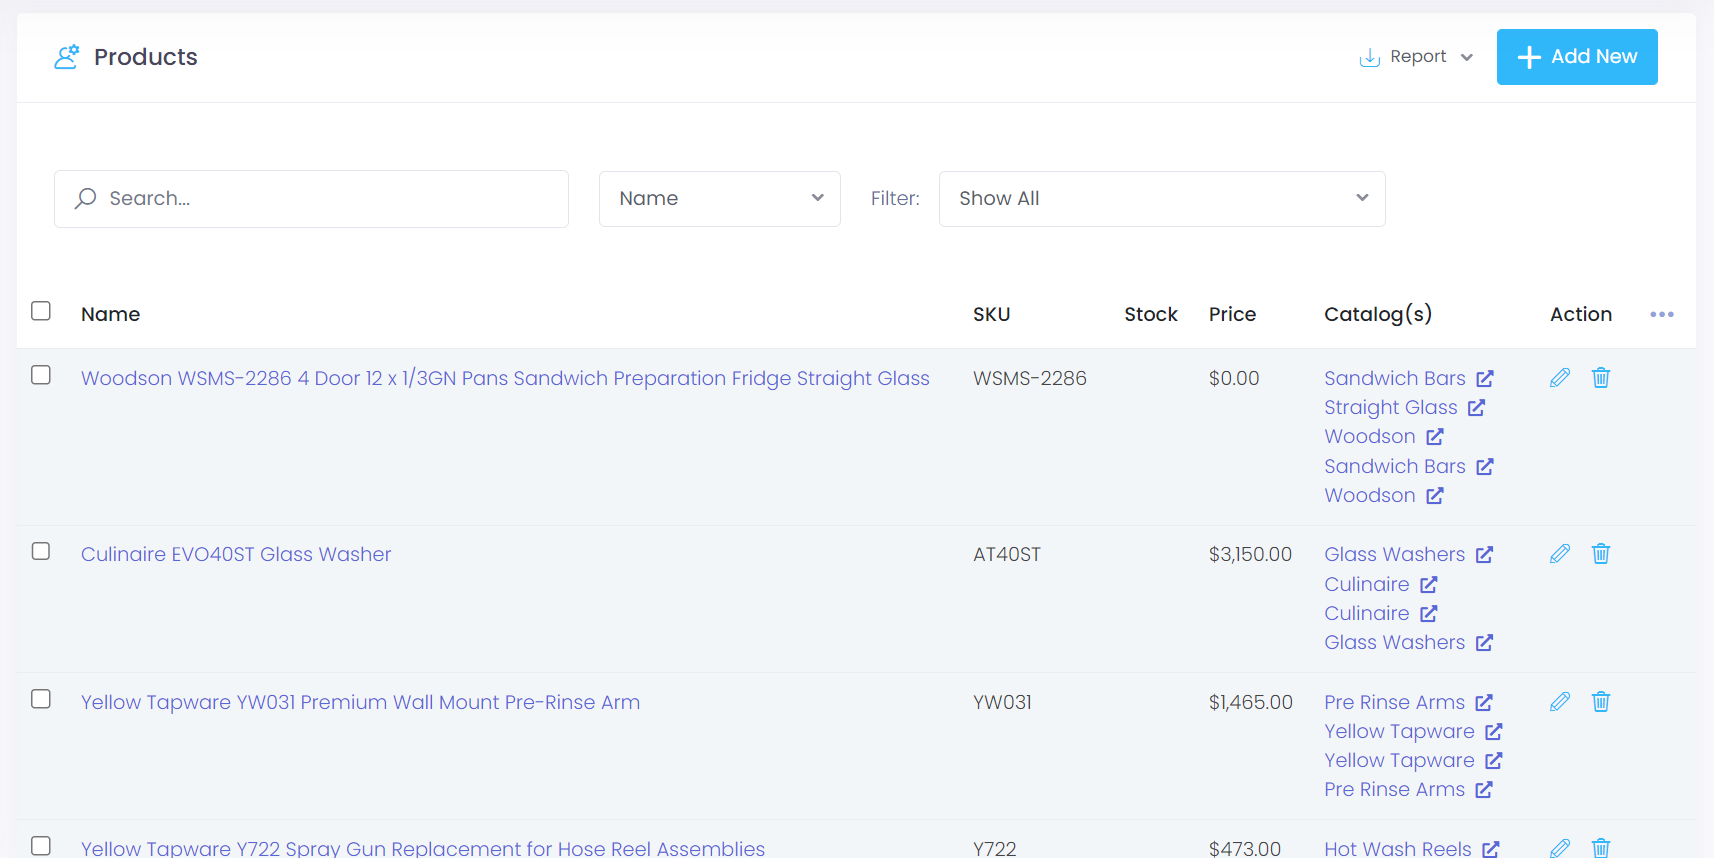Delete the Yellow Tapware YW031 product
The width and height of the screenshot is (1714, 858).
pos(1601,702)
